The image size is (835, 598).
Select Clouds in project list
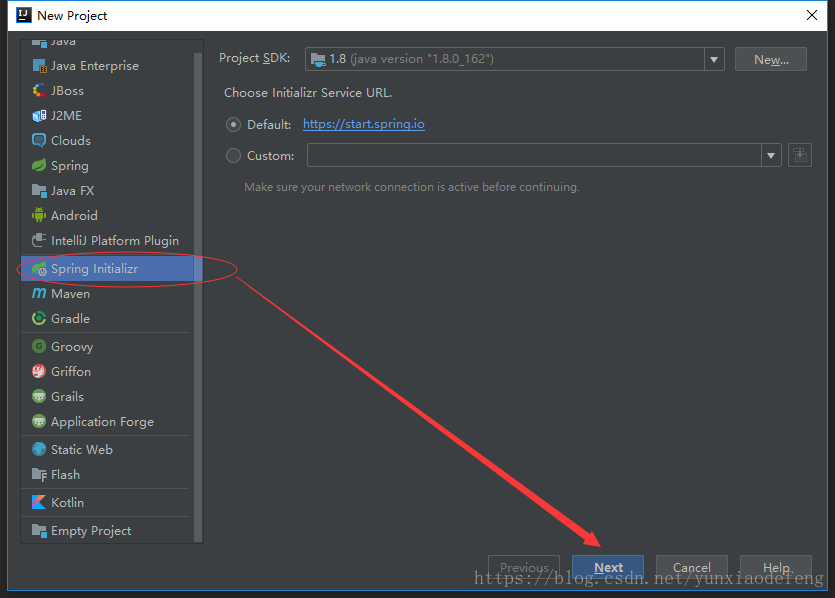[x=107, y=141]
